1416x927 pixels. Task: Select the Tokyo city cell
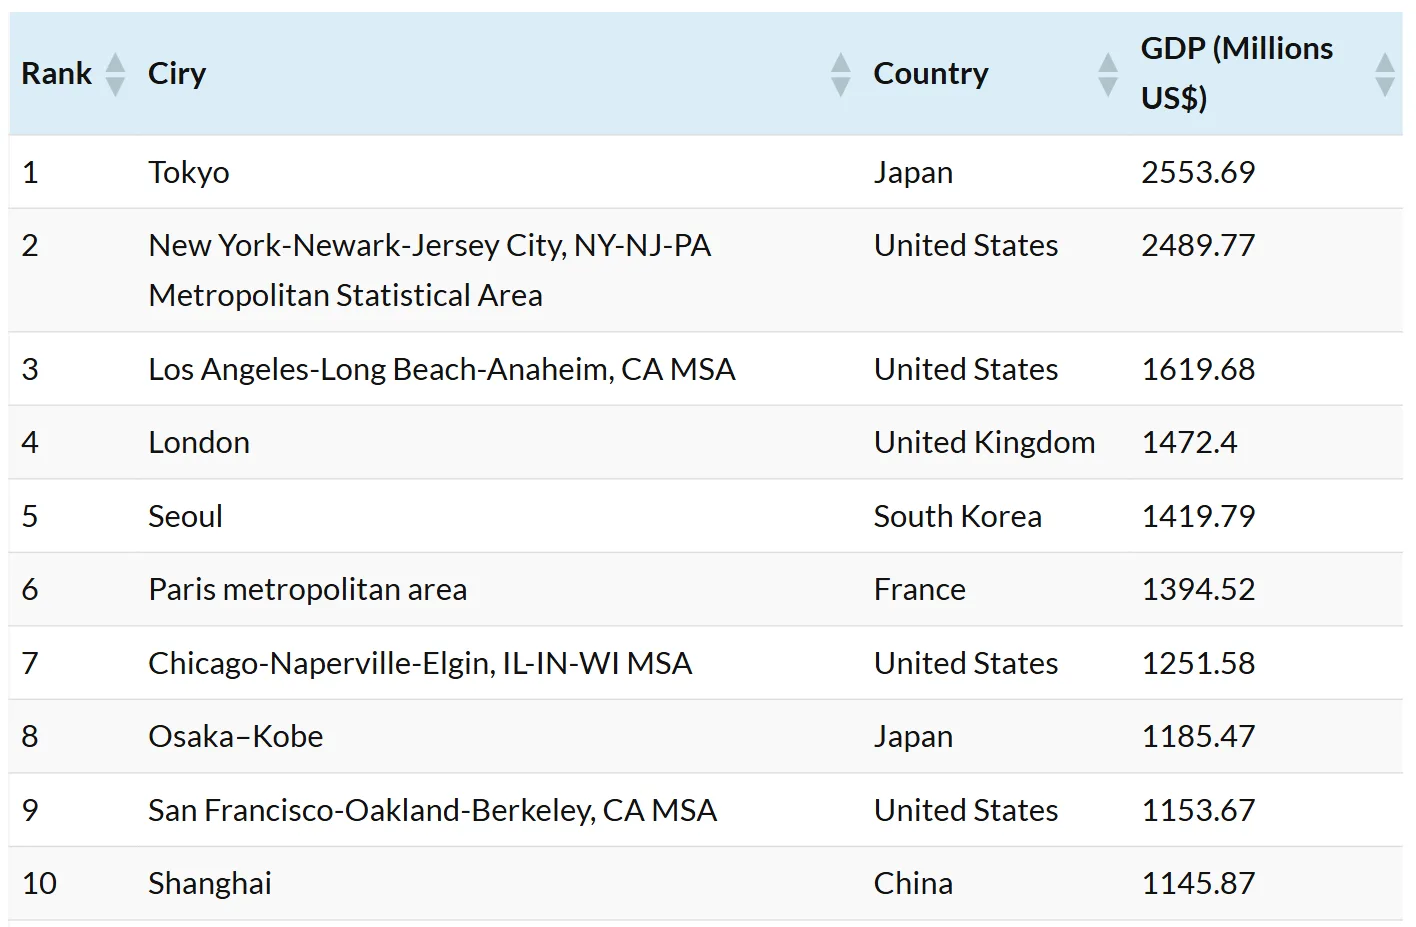(189, 172)
